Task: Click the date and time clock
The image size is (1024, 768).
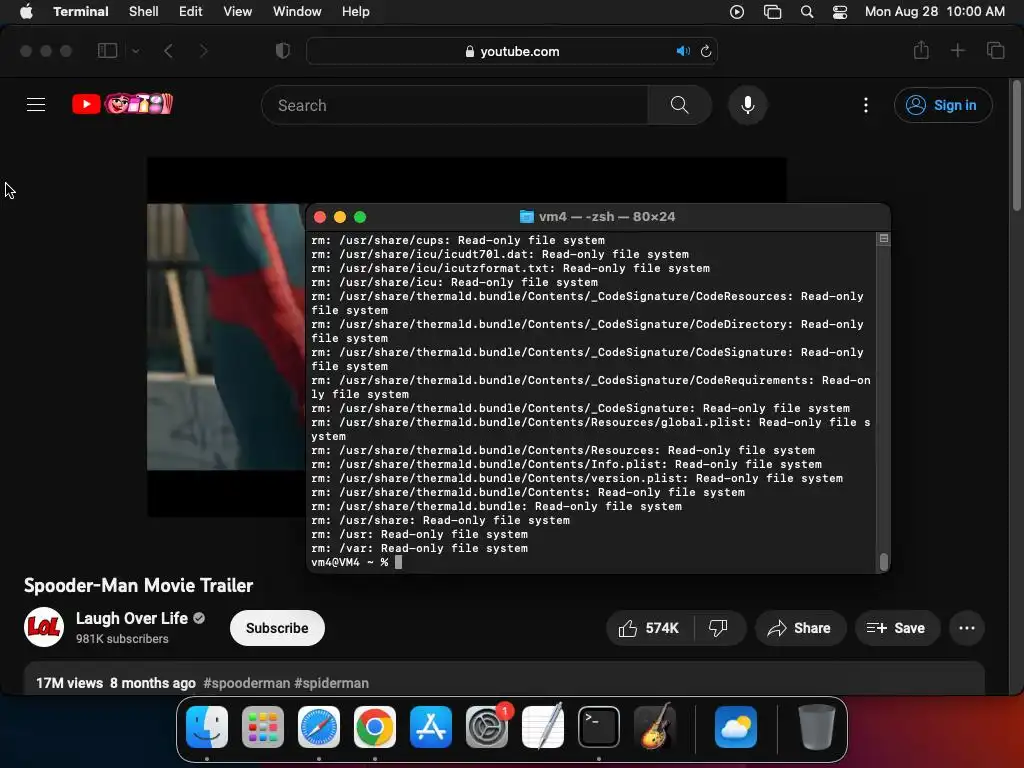Action: [x=935, y=12]
